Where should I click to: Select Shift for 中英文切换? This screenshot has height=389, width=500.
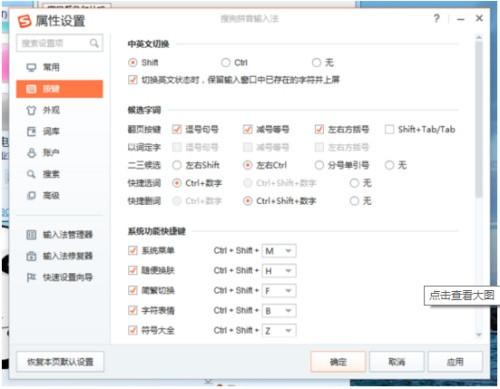[x=133, y=62]
